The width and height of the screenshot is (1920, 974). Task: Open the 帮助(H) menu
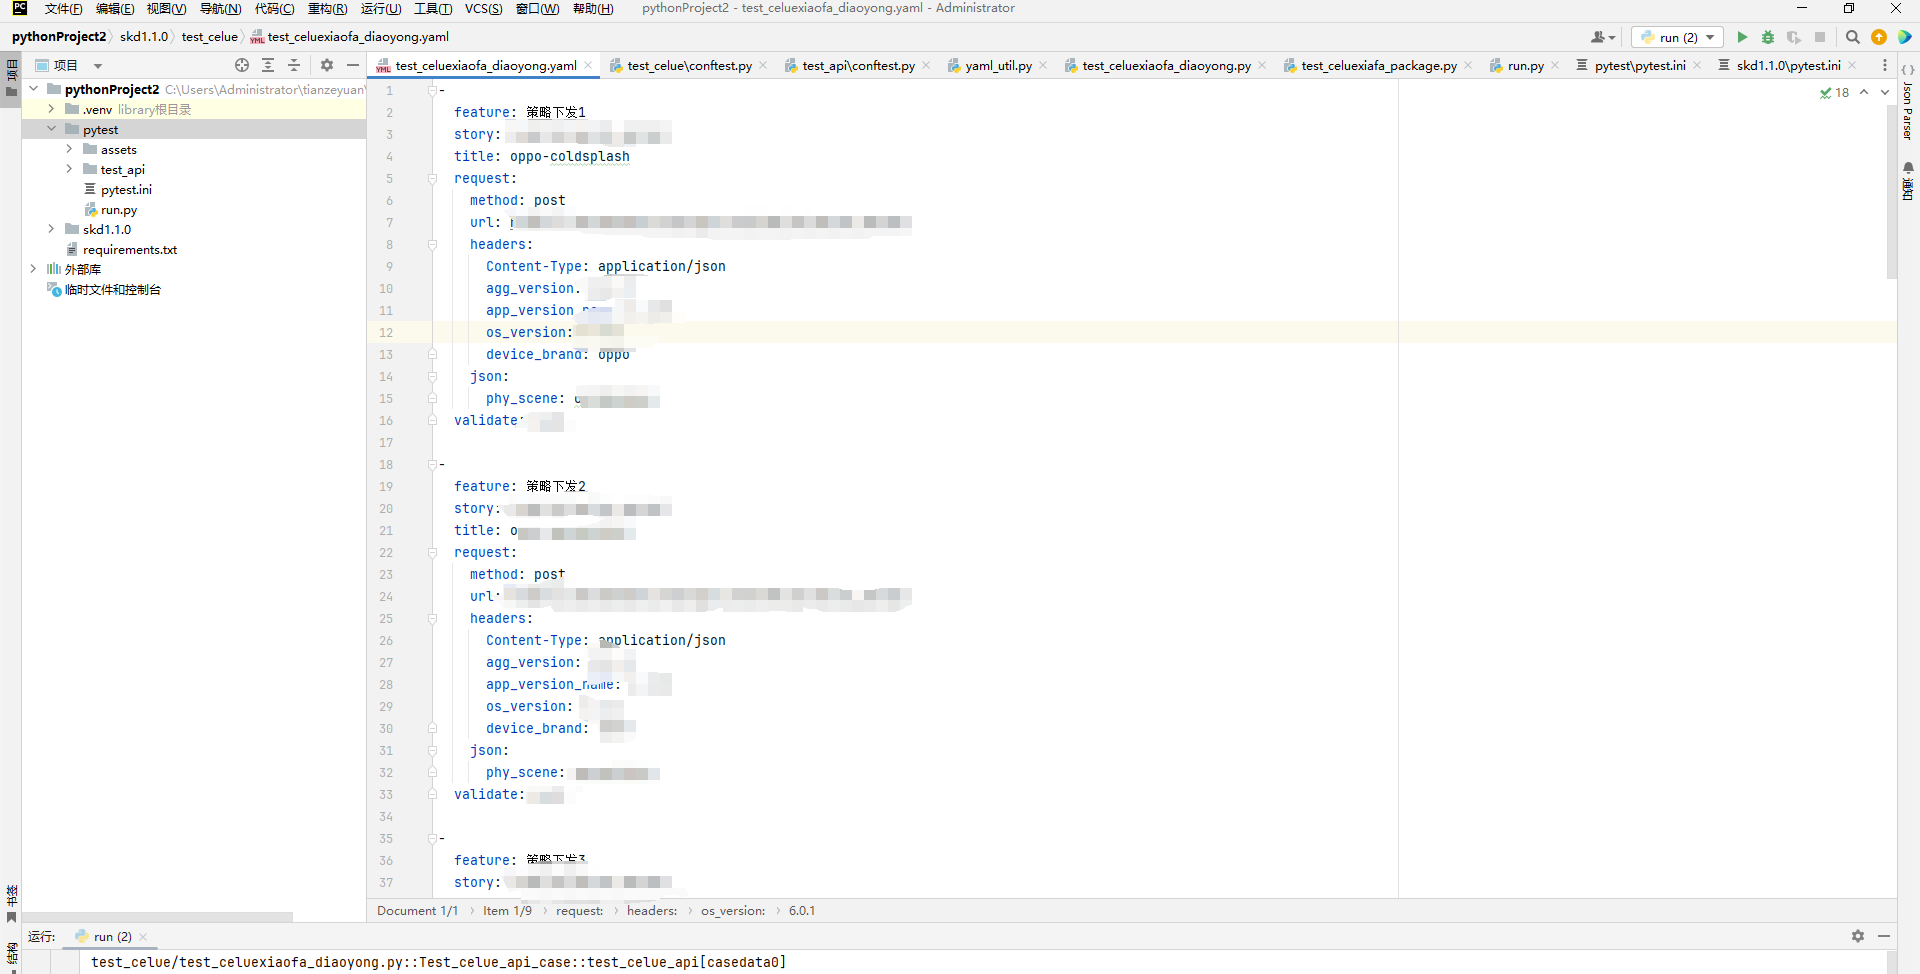pyautogui.click(x=593, y=9)
